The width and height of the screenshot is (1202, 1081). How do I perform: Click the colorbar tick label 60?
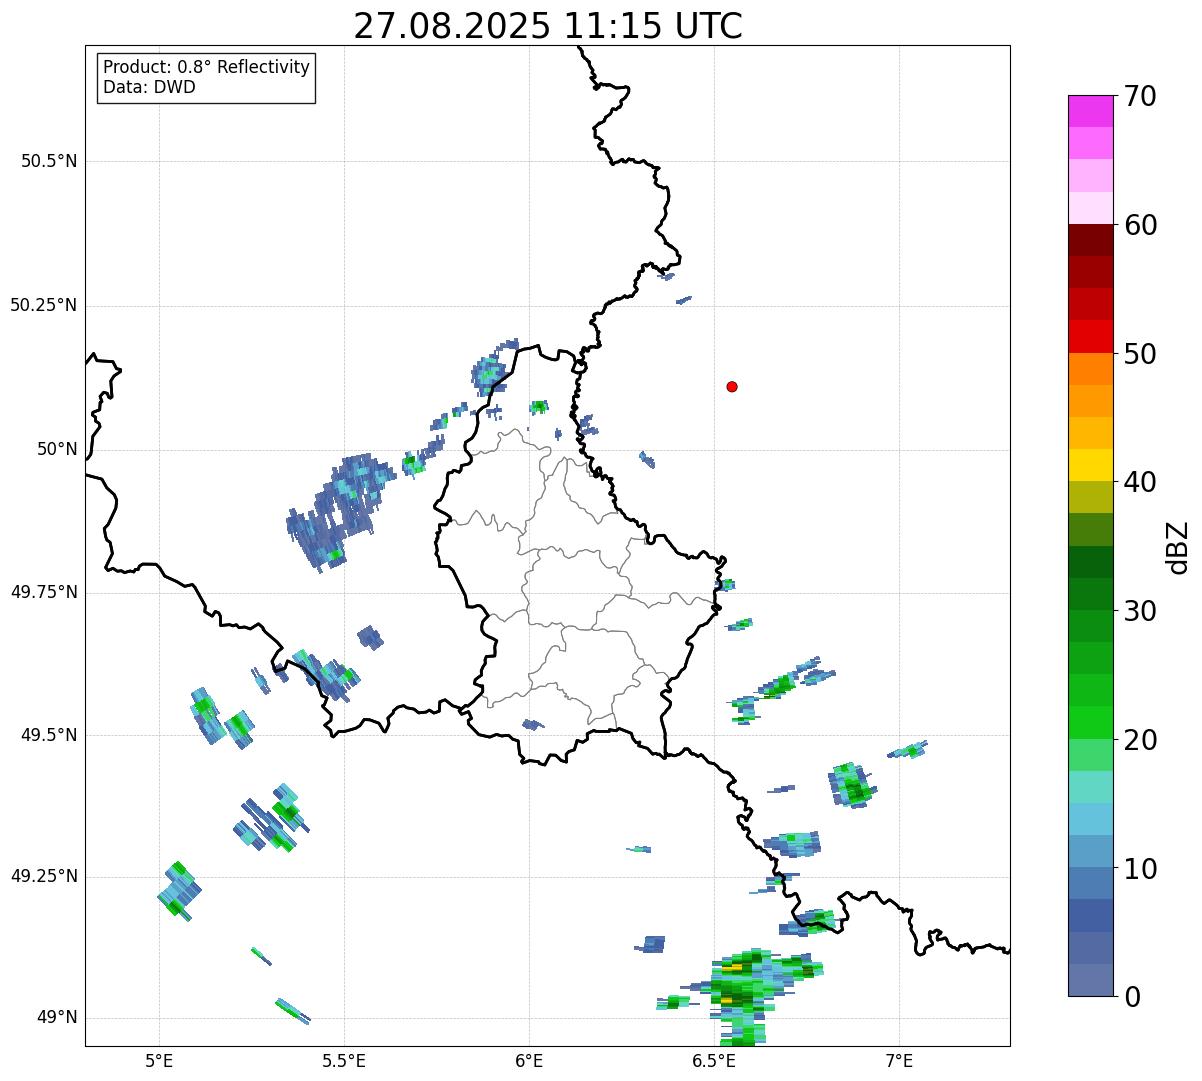click(1140, 225)
